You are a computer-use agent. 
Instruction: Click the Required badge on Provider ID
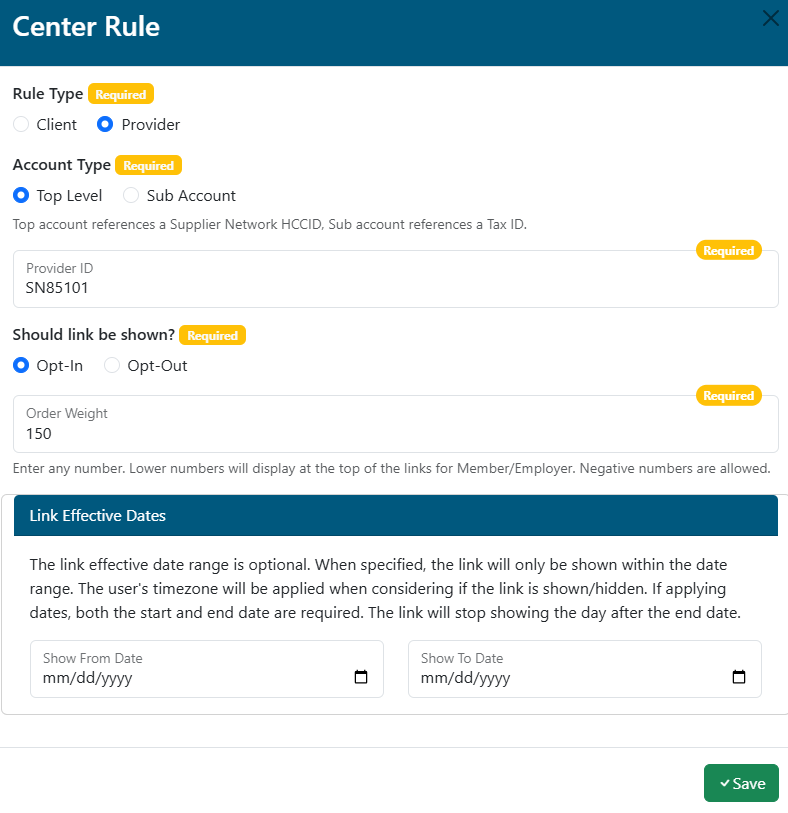coord(728,251)
